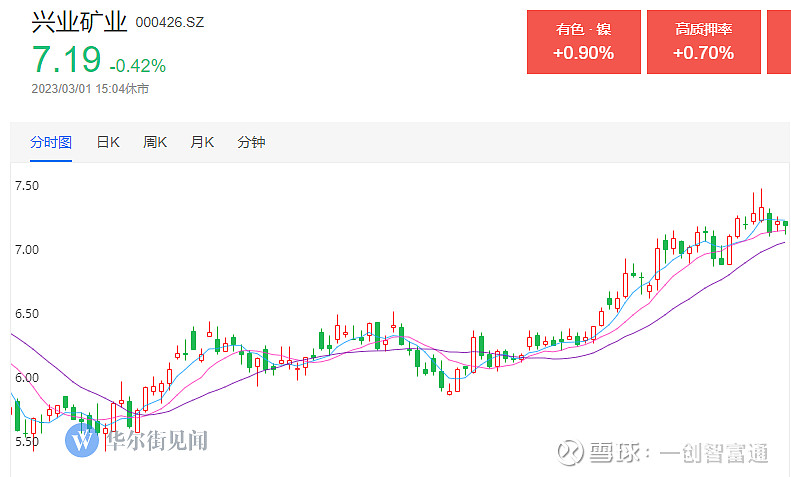Click the timestamp 2023/03/01 15:04休市

pyautogui.click(x=90, y=89)
